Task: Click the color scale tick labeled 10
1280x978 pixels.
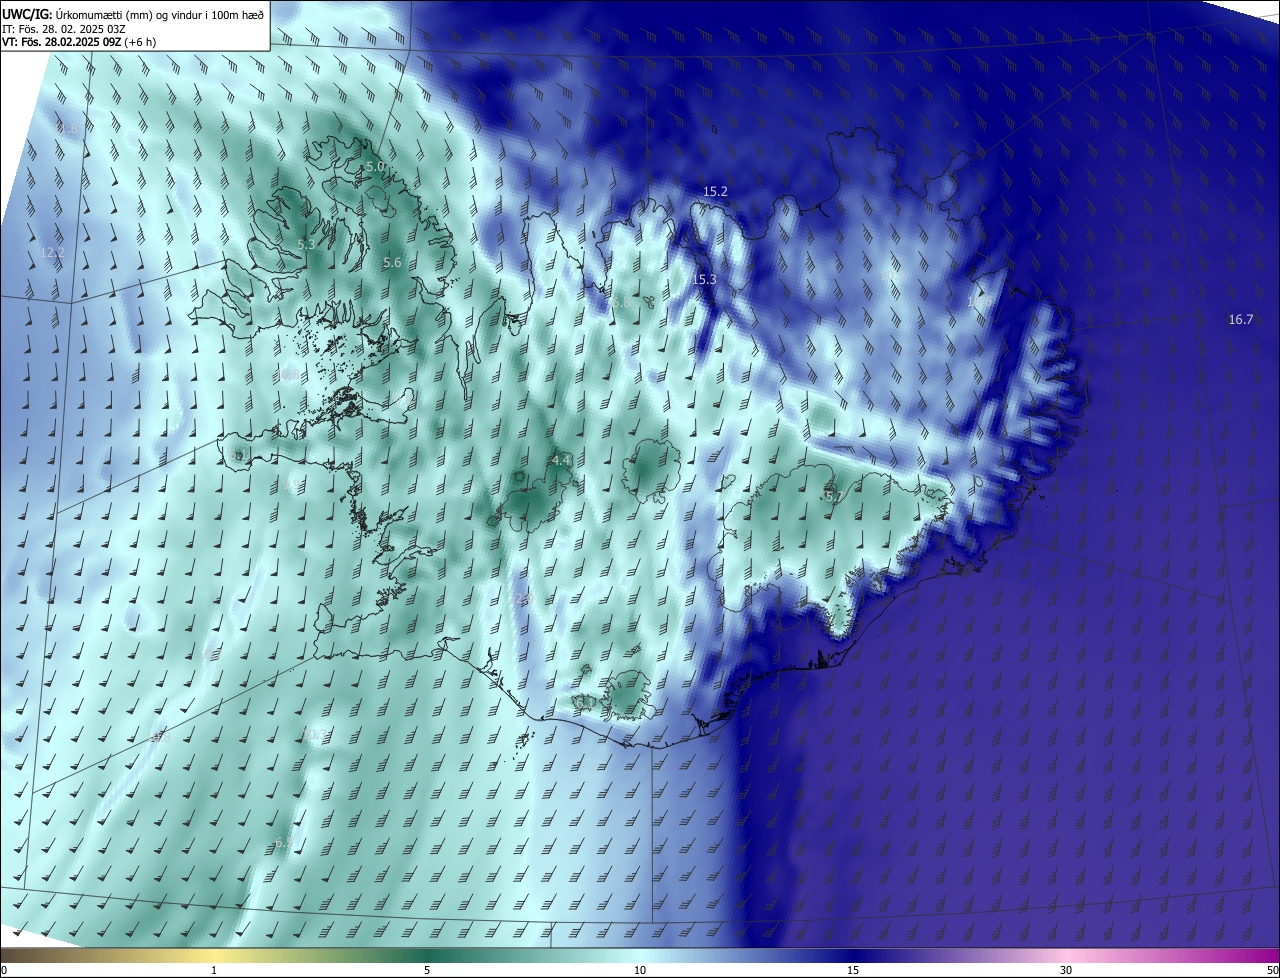Action: 640,970
